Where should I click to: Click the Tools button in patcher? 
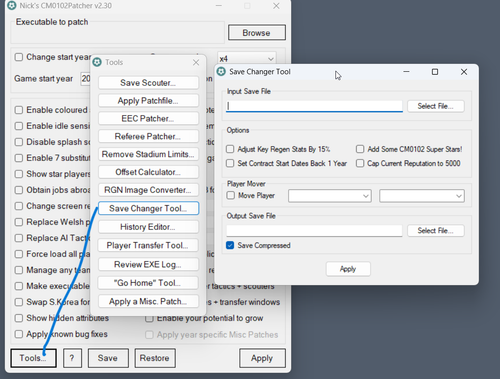33,358
